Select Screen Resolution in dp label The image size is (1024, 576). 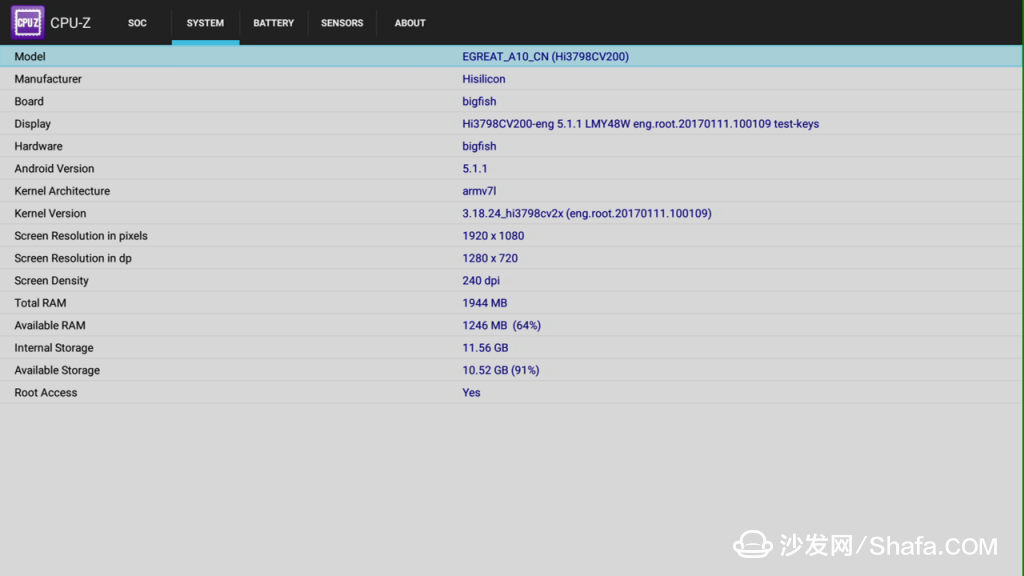pos(73,258)
